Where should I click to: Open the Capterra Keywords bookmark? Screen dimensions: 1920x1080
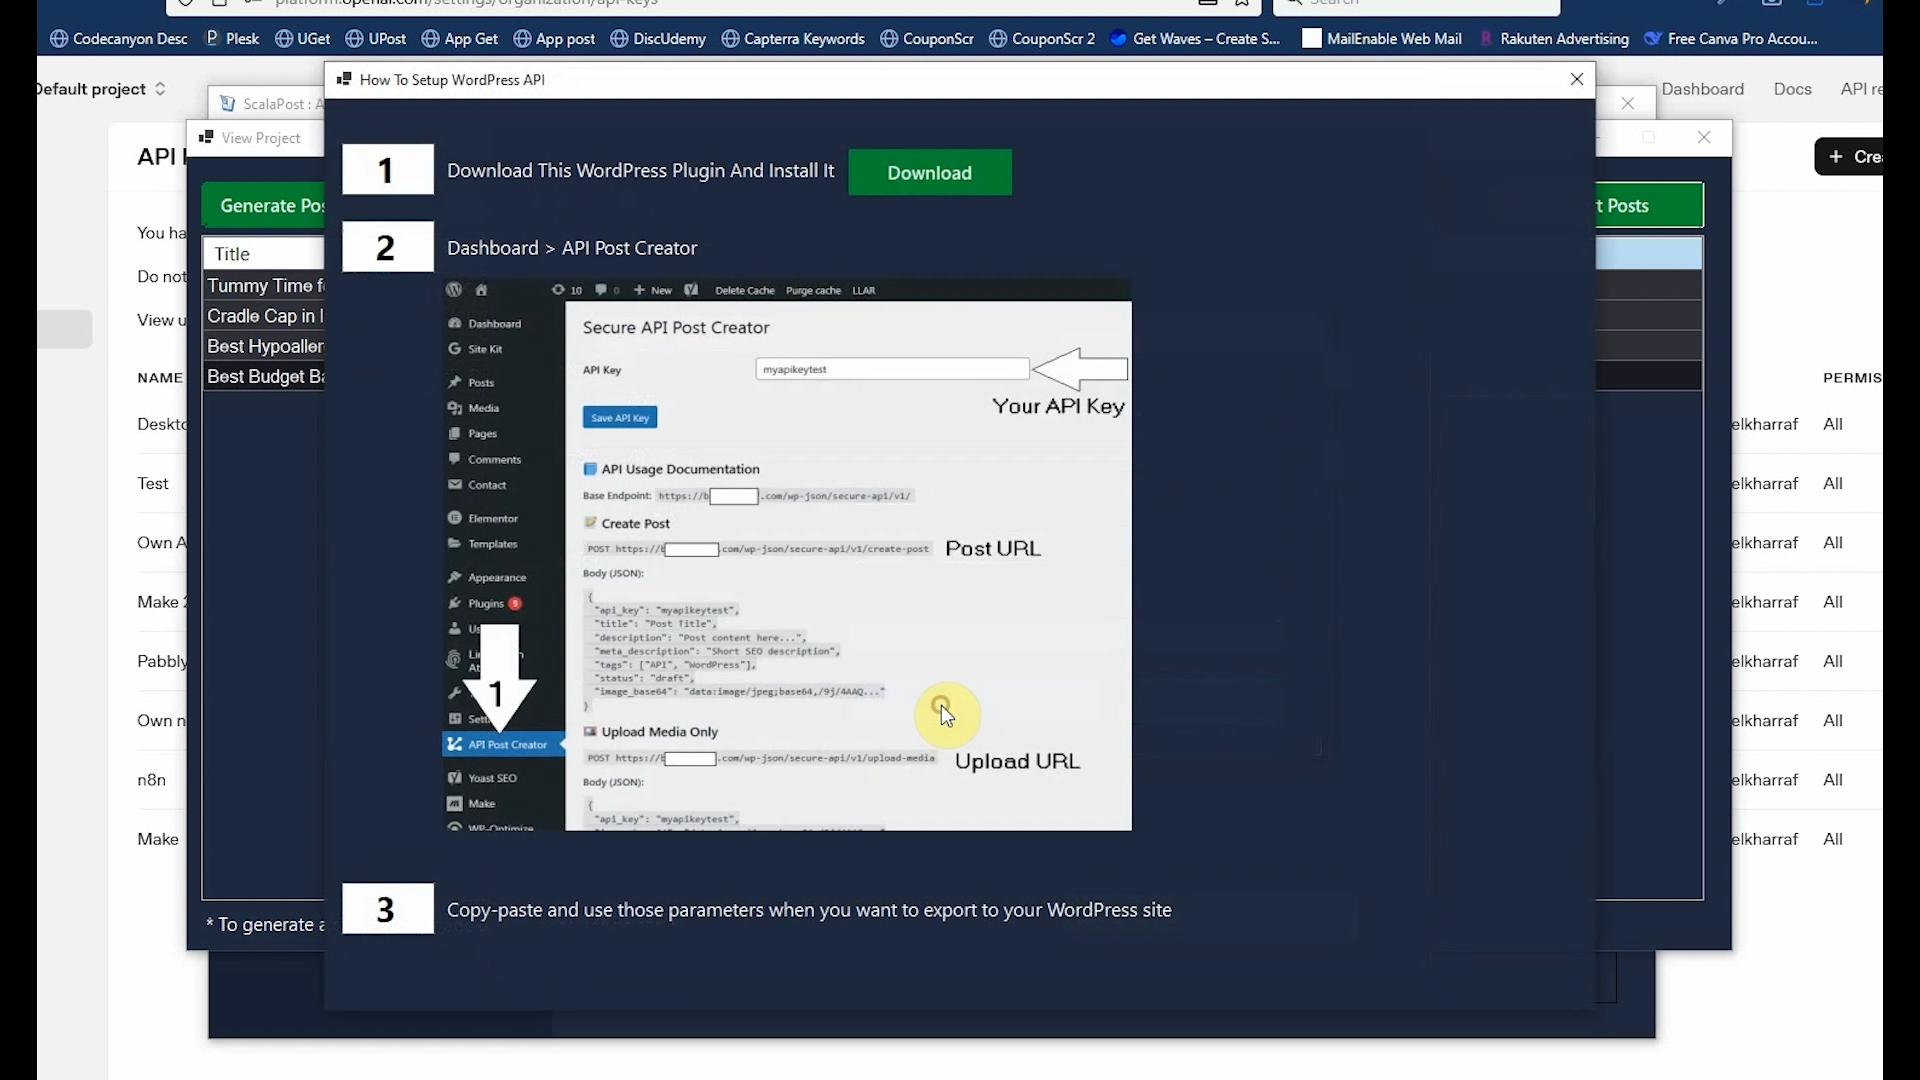(x=793, y=38)
